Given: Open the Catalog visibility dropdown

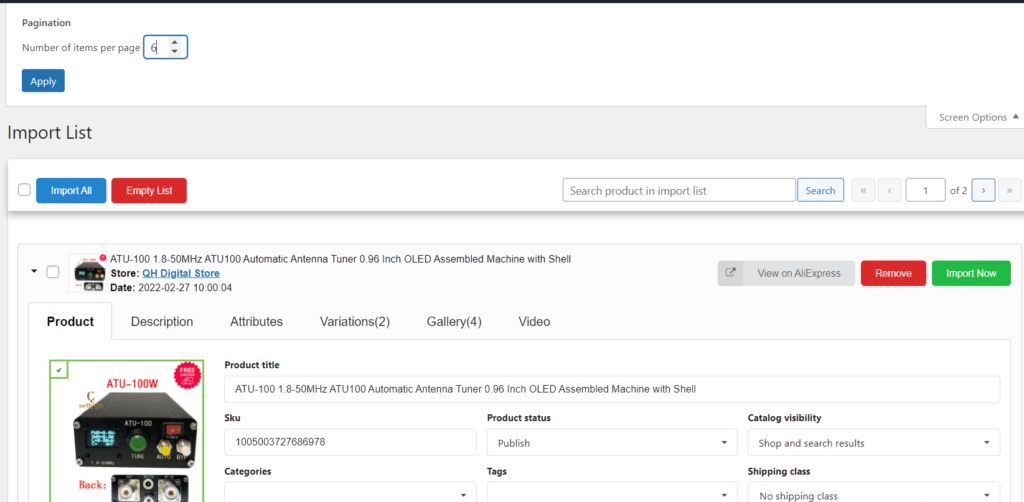Looking at the screenshot, I should (x=873, y=443).
